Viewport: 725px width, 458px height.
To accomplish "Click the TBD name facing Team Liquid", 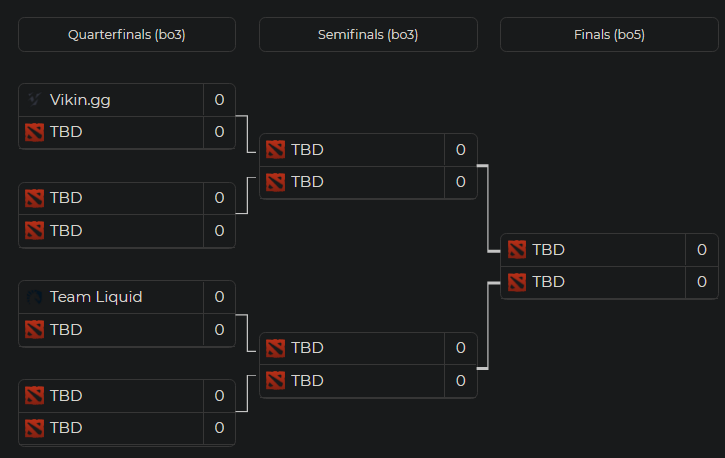I will [66, 329].
